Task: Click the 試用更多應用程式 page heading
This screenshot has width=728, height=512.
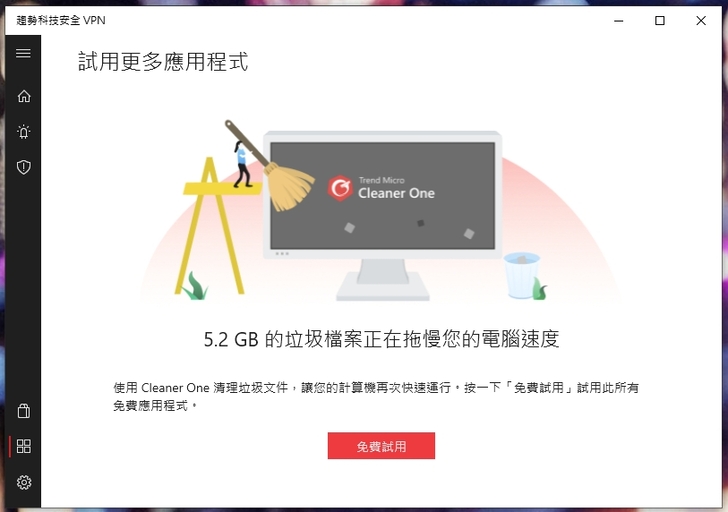Action: coord(163,62)
